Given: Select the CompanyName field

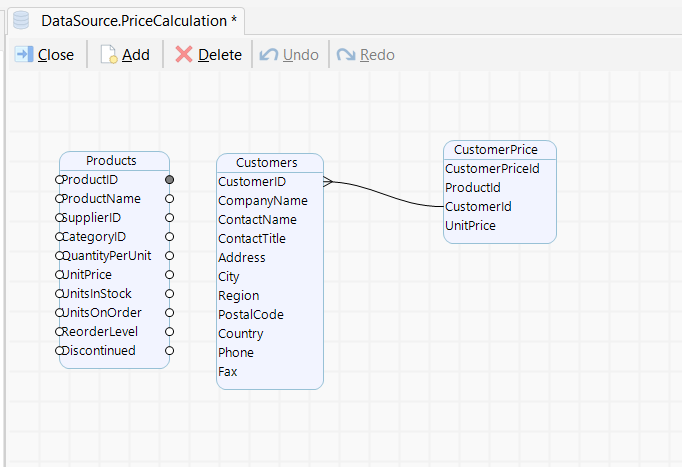Looking at the screenshot, I should point(263,201).
